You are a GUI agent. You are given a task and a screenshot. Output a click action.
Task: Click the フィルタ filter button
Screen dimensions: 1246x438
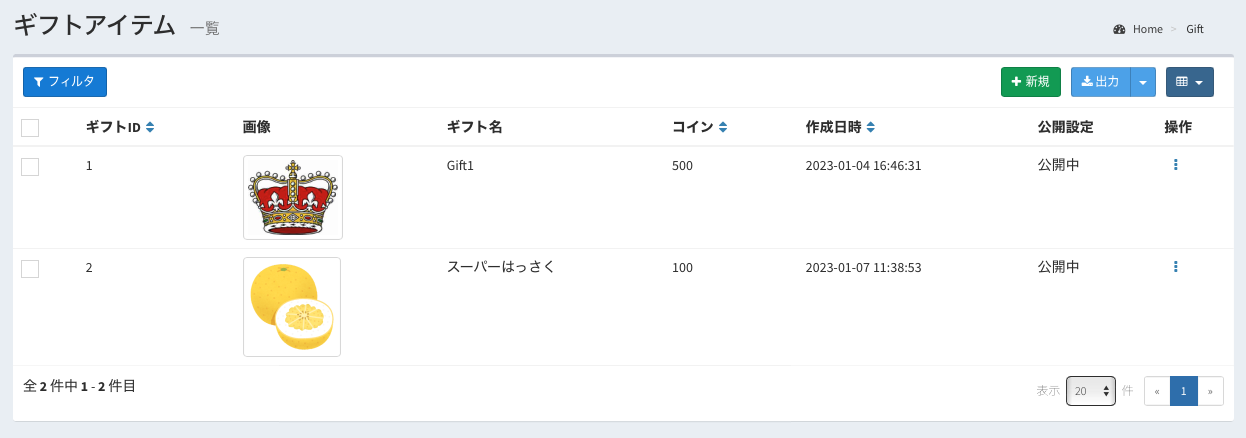pyautogui.click(x=65, y=82)
